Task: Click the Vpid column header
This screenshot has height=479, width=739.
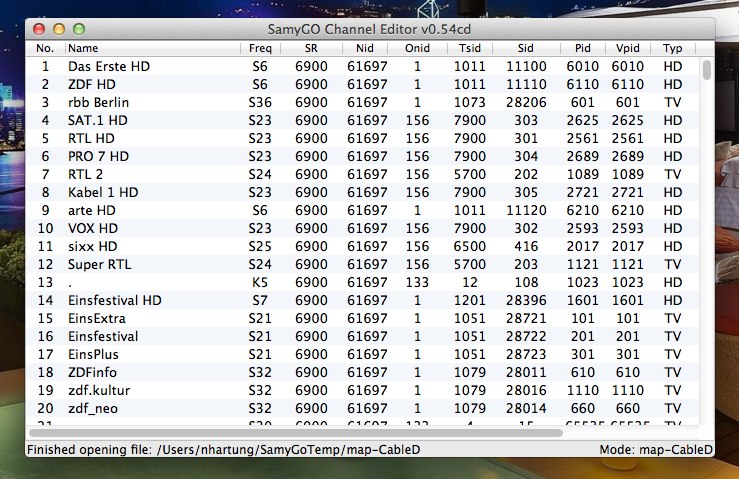Action: pyautogui.click(x=628, y=48)
